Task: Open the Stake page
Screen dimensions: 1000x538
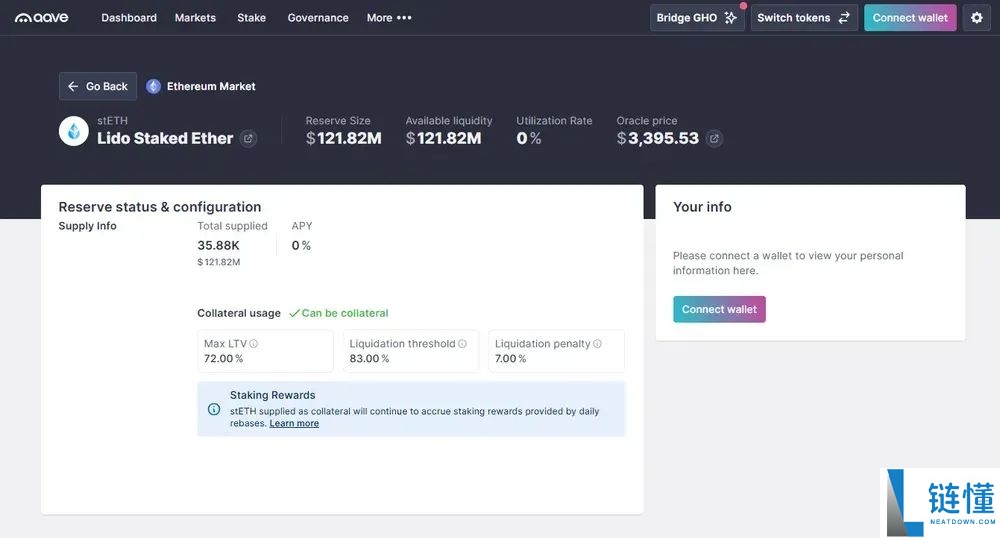Action: [x=252, y=18]
